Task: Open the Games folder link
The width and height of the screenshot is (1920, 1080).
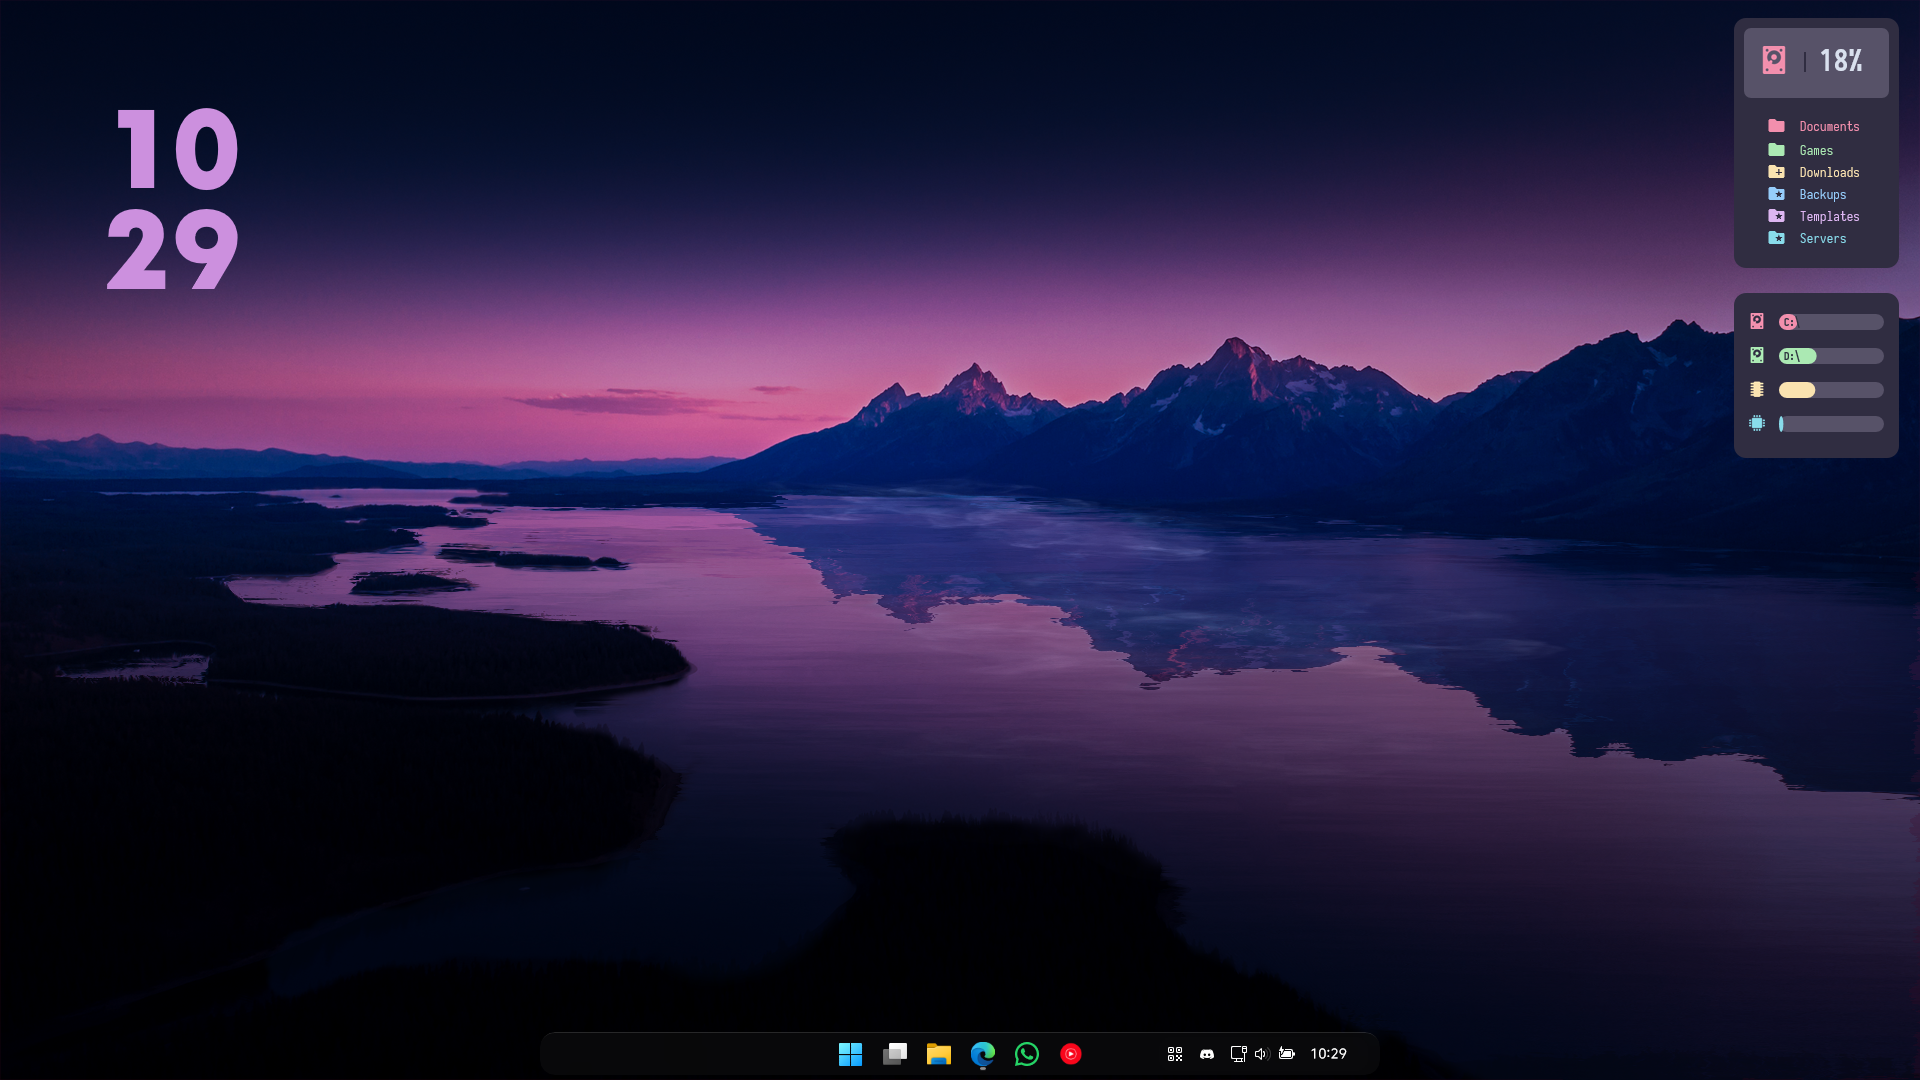Action: click(1816, 151)
